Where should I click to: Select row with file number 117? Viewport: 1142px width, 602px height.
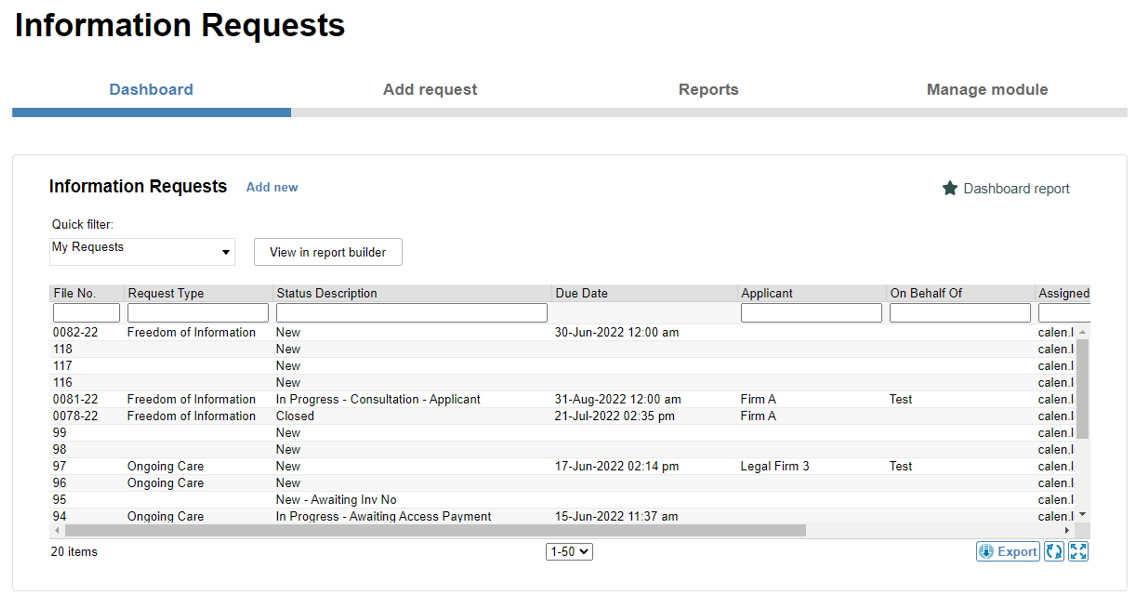point(562,365)
